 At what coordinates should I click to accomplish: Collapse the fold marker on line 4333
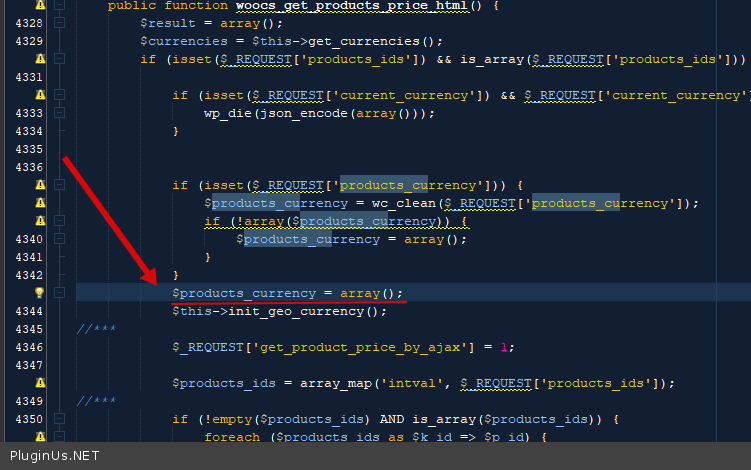tap(59, 113)
